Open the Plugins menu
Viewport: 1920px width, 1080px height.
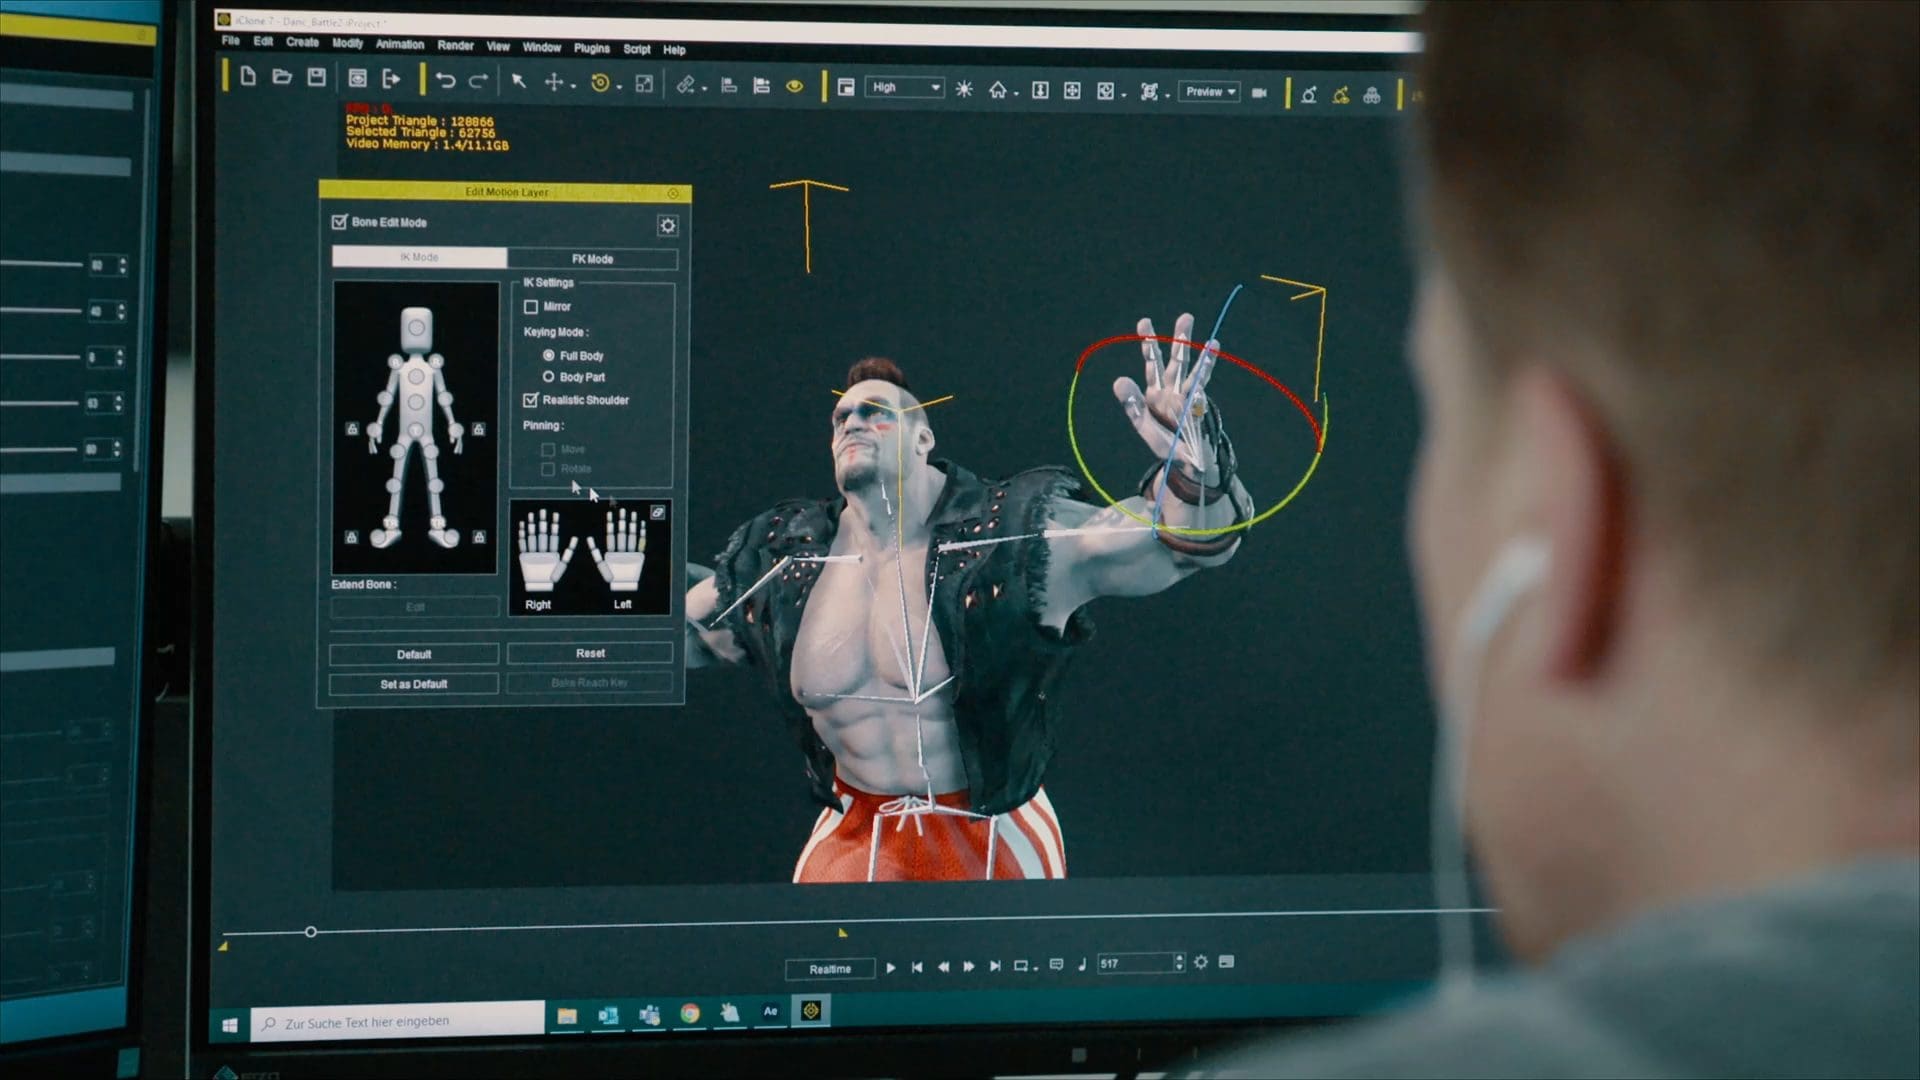pos(591,48)
